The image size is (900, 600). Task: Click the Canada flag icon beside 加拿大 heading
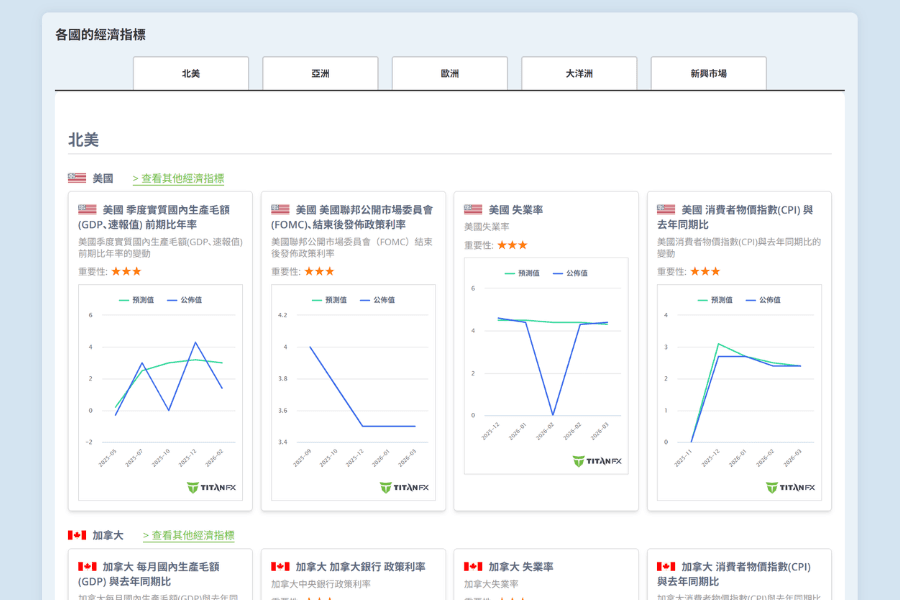[x=77, y=536]
